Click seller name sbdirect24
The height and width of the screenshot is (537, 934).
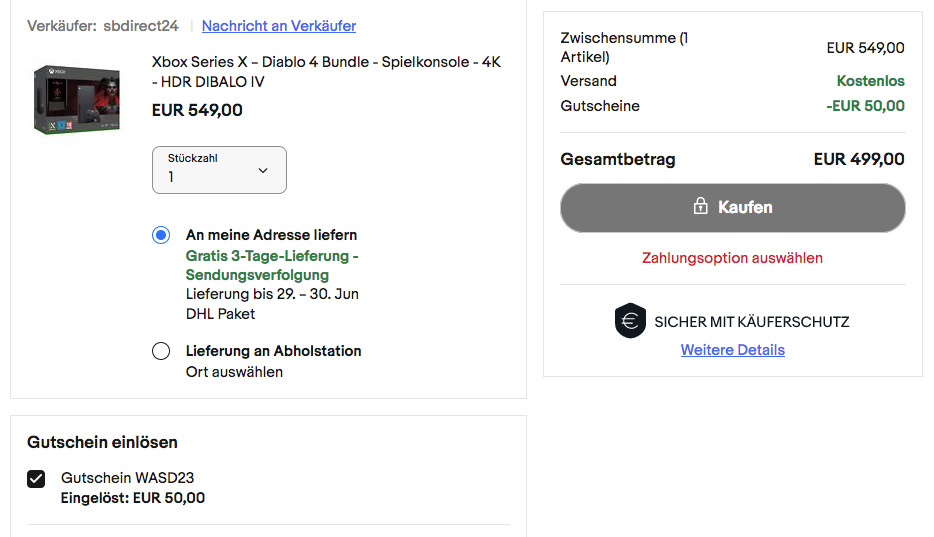coord(141,26)
